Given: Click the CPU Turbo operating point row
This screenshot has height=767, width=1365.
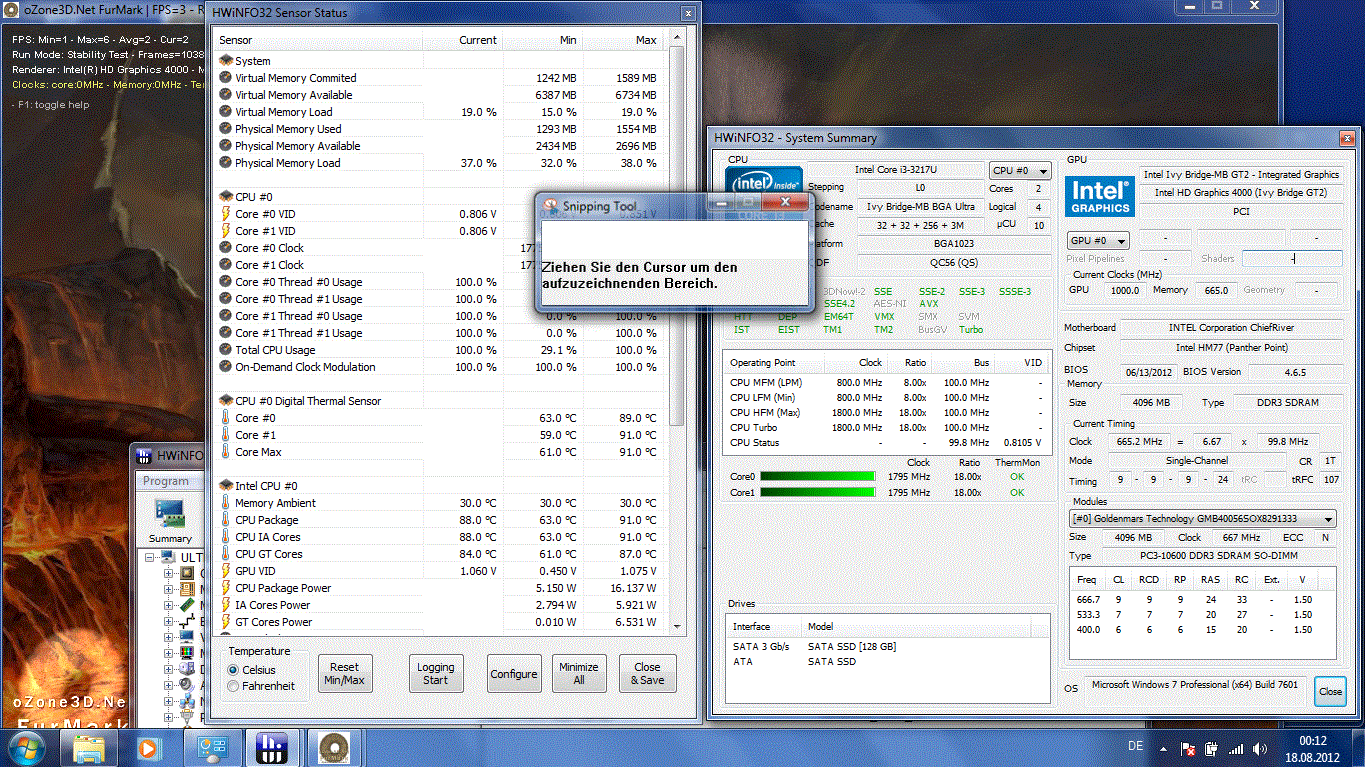Looking at the screenshot, I should (x=886, y=428).
